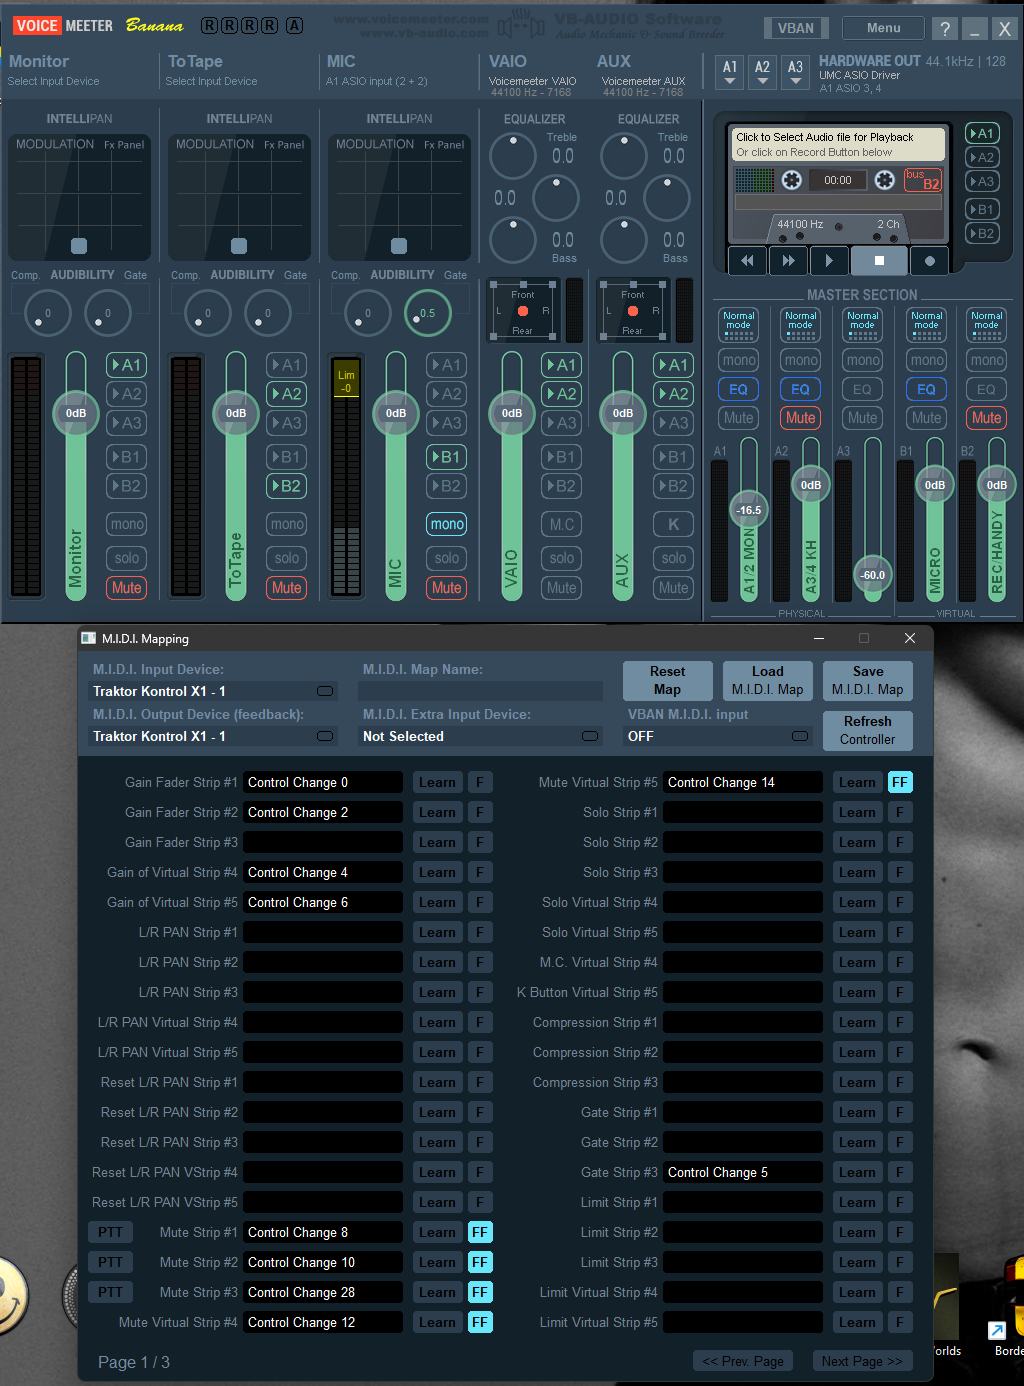Toggle B1 routing on MIC strip
The width and height of the screenshot is (1024, 1386).
pos(446,457)
